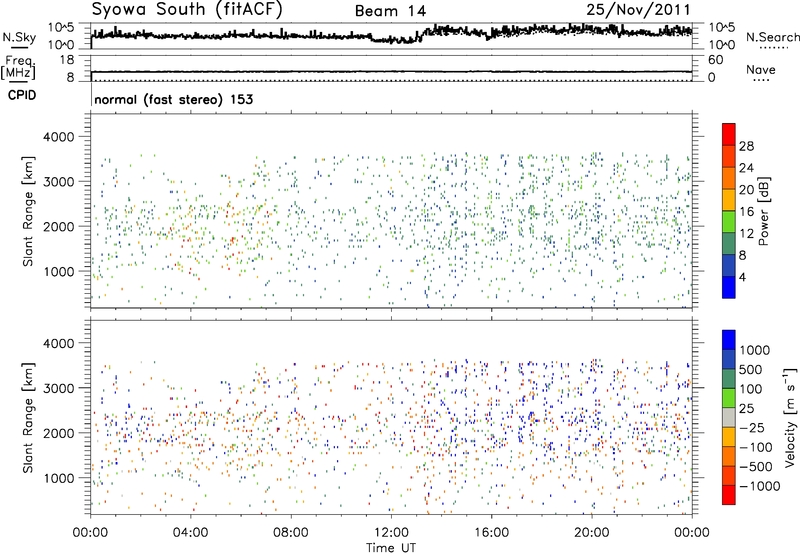The height and width of the screenshot is (554, 800).
Task: Click the '18' frequency tick label
Action: (67, 60)
